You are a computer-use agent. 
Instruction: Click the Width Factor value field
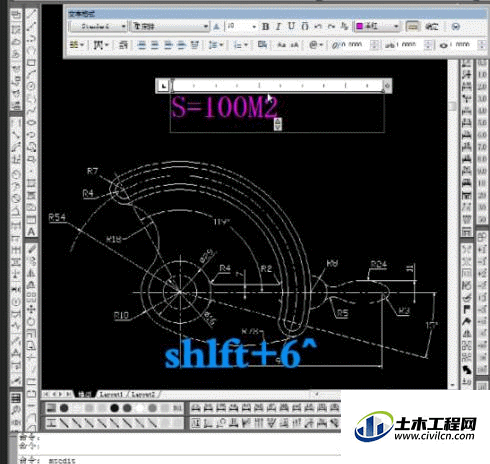pos(462,45)
